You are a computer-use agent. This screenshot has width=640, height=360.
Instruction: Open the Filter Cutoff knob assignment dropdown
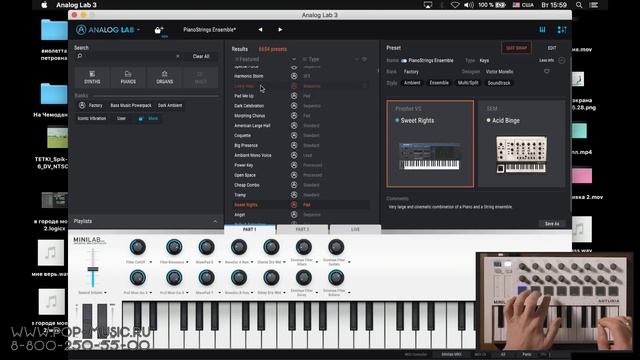tap(151, 262)
